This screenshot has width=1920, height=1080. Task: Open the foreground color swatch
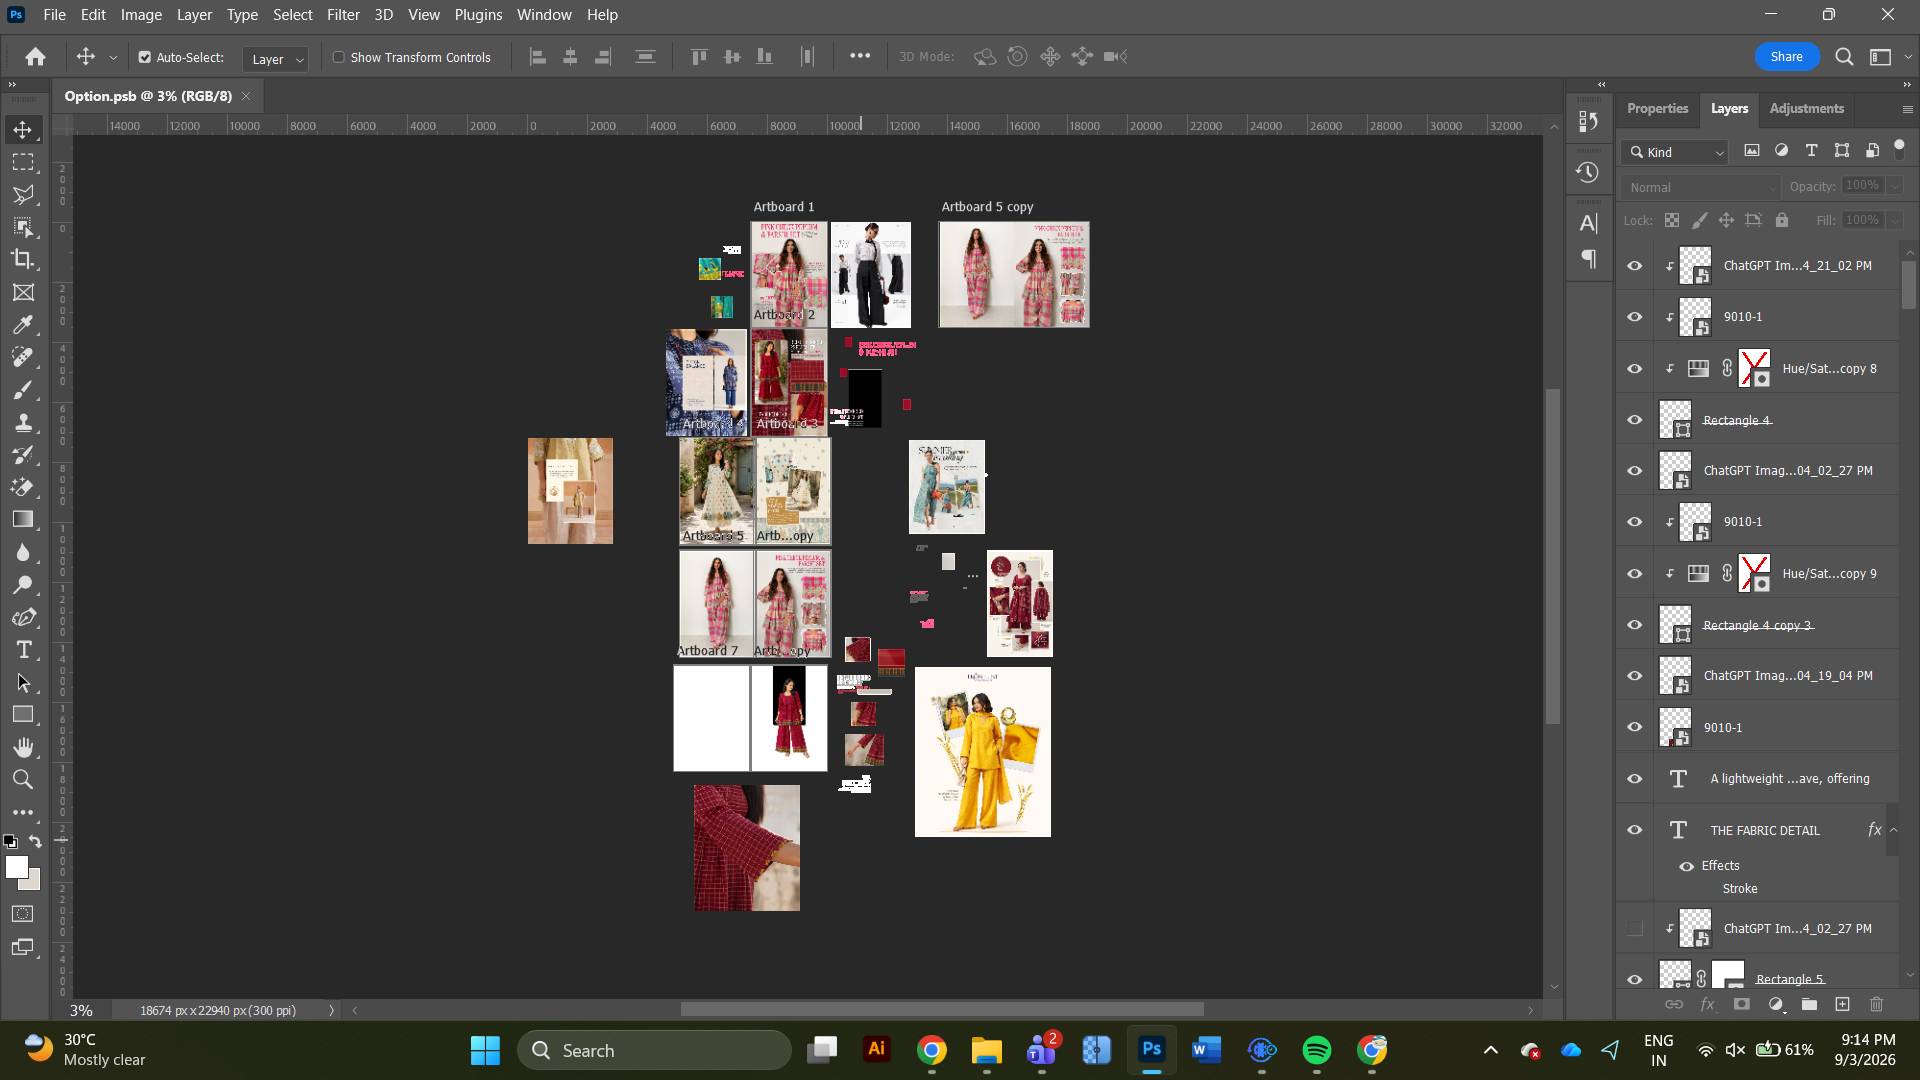[x=16, y=868]
